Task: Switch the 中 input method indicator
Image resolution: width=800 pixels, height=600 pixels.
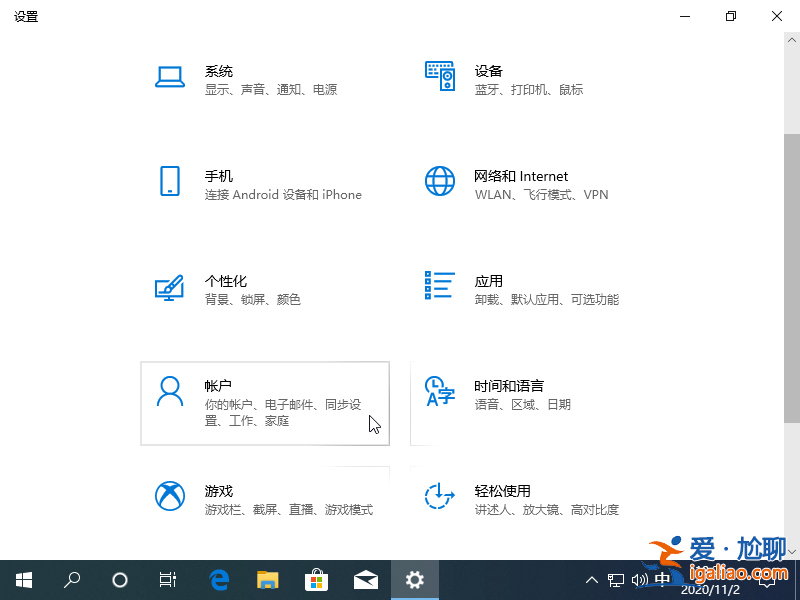Action: point(663,580)
